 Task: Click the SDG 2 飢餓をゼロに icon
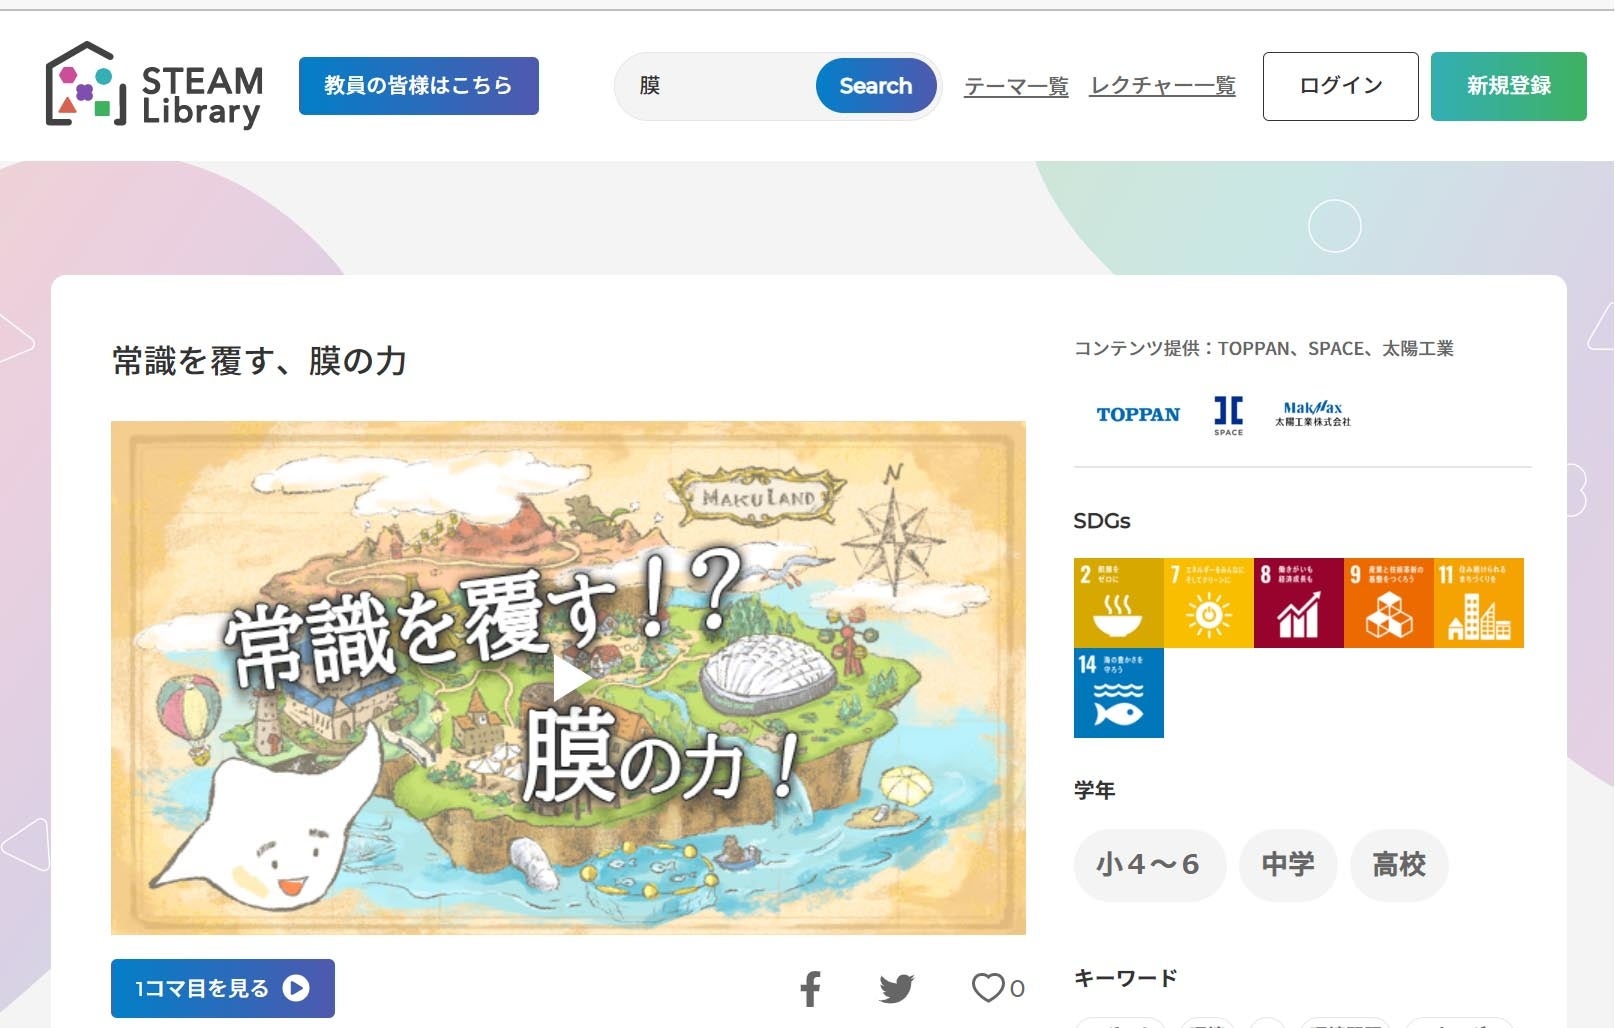pyautogui.click(x=1117, y=600)
